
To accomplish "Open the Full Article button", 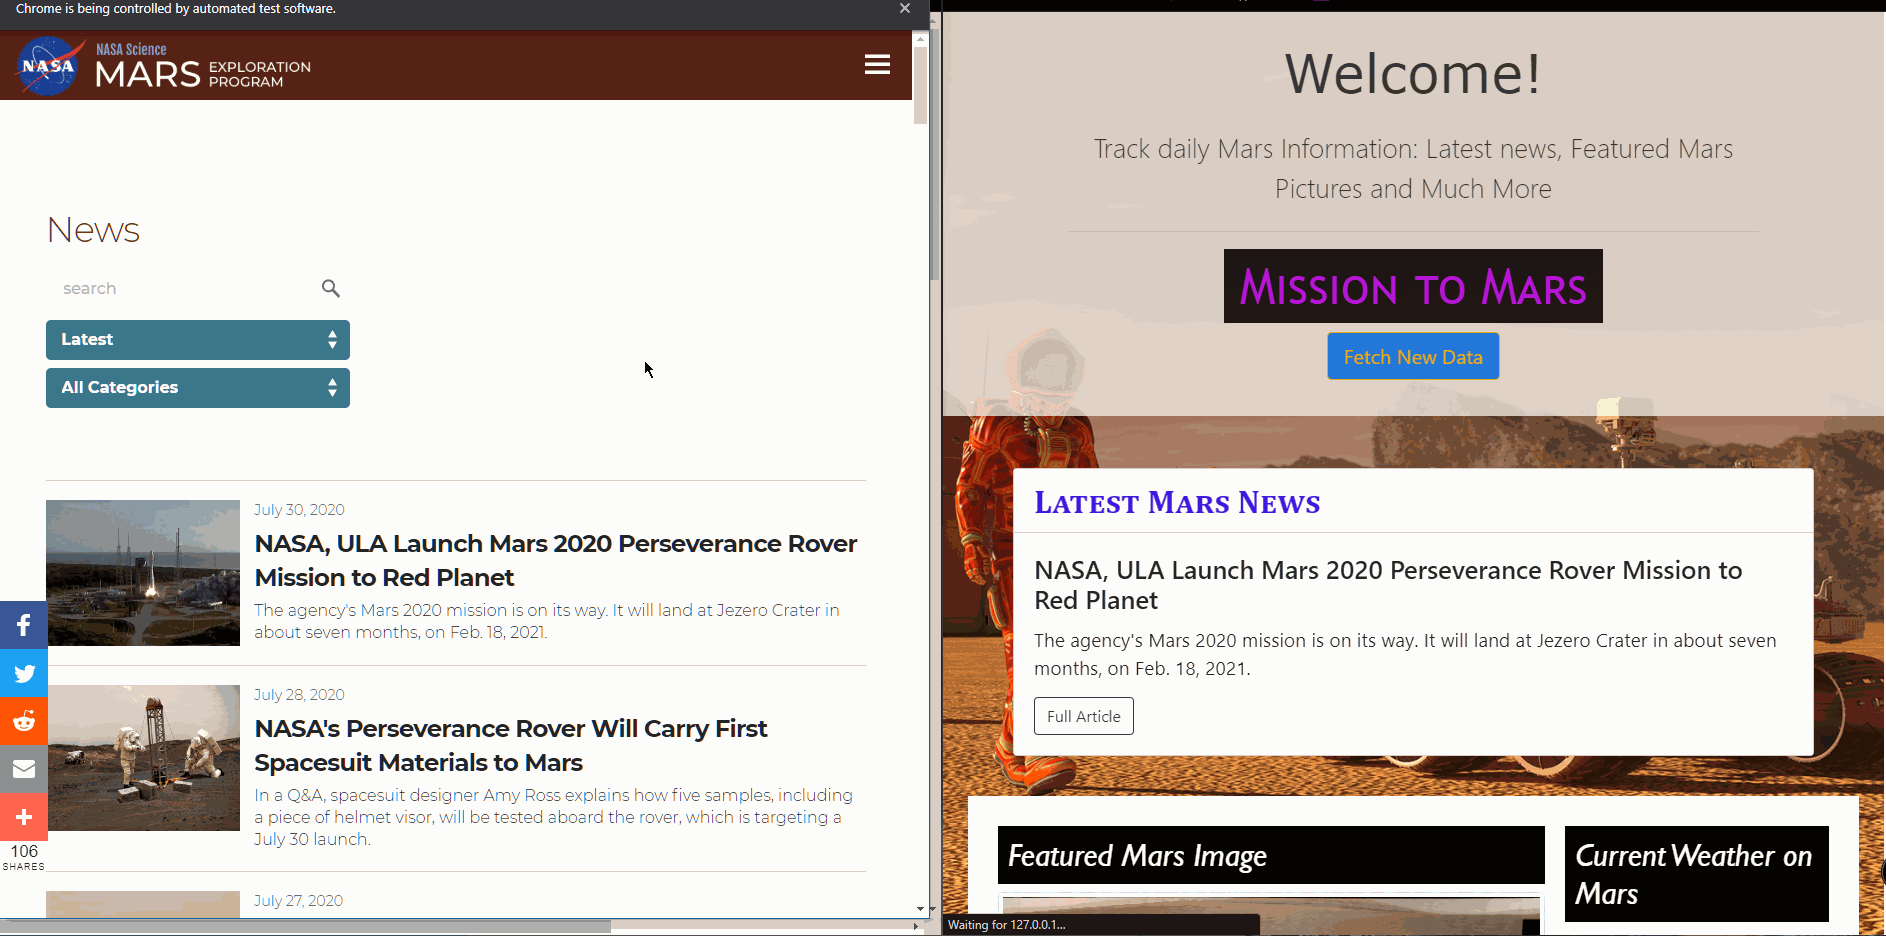I will (x=1084, y=716).
